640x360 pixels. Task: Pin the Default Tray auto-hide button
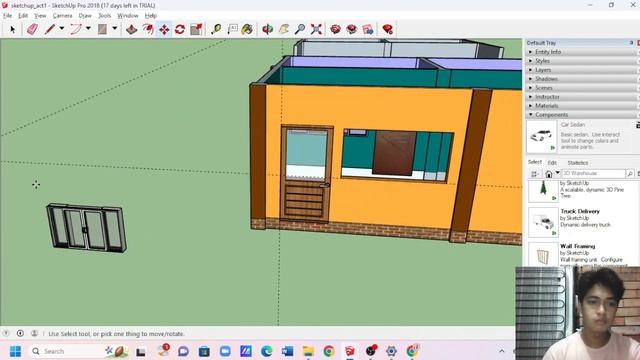(x=631, y=42)
